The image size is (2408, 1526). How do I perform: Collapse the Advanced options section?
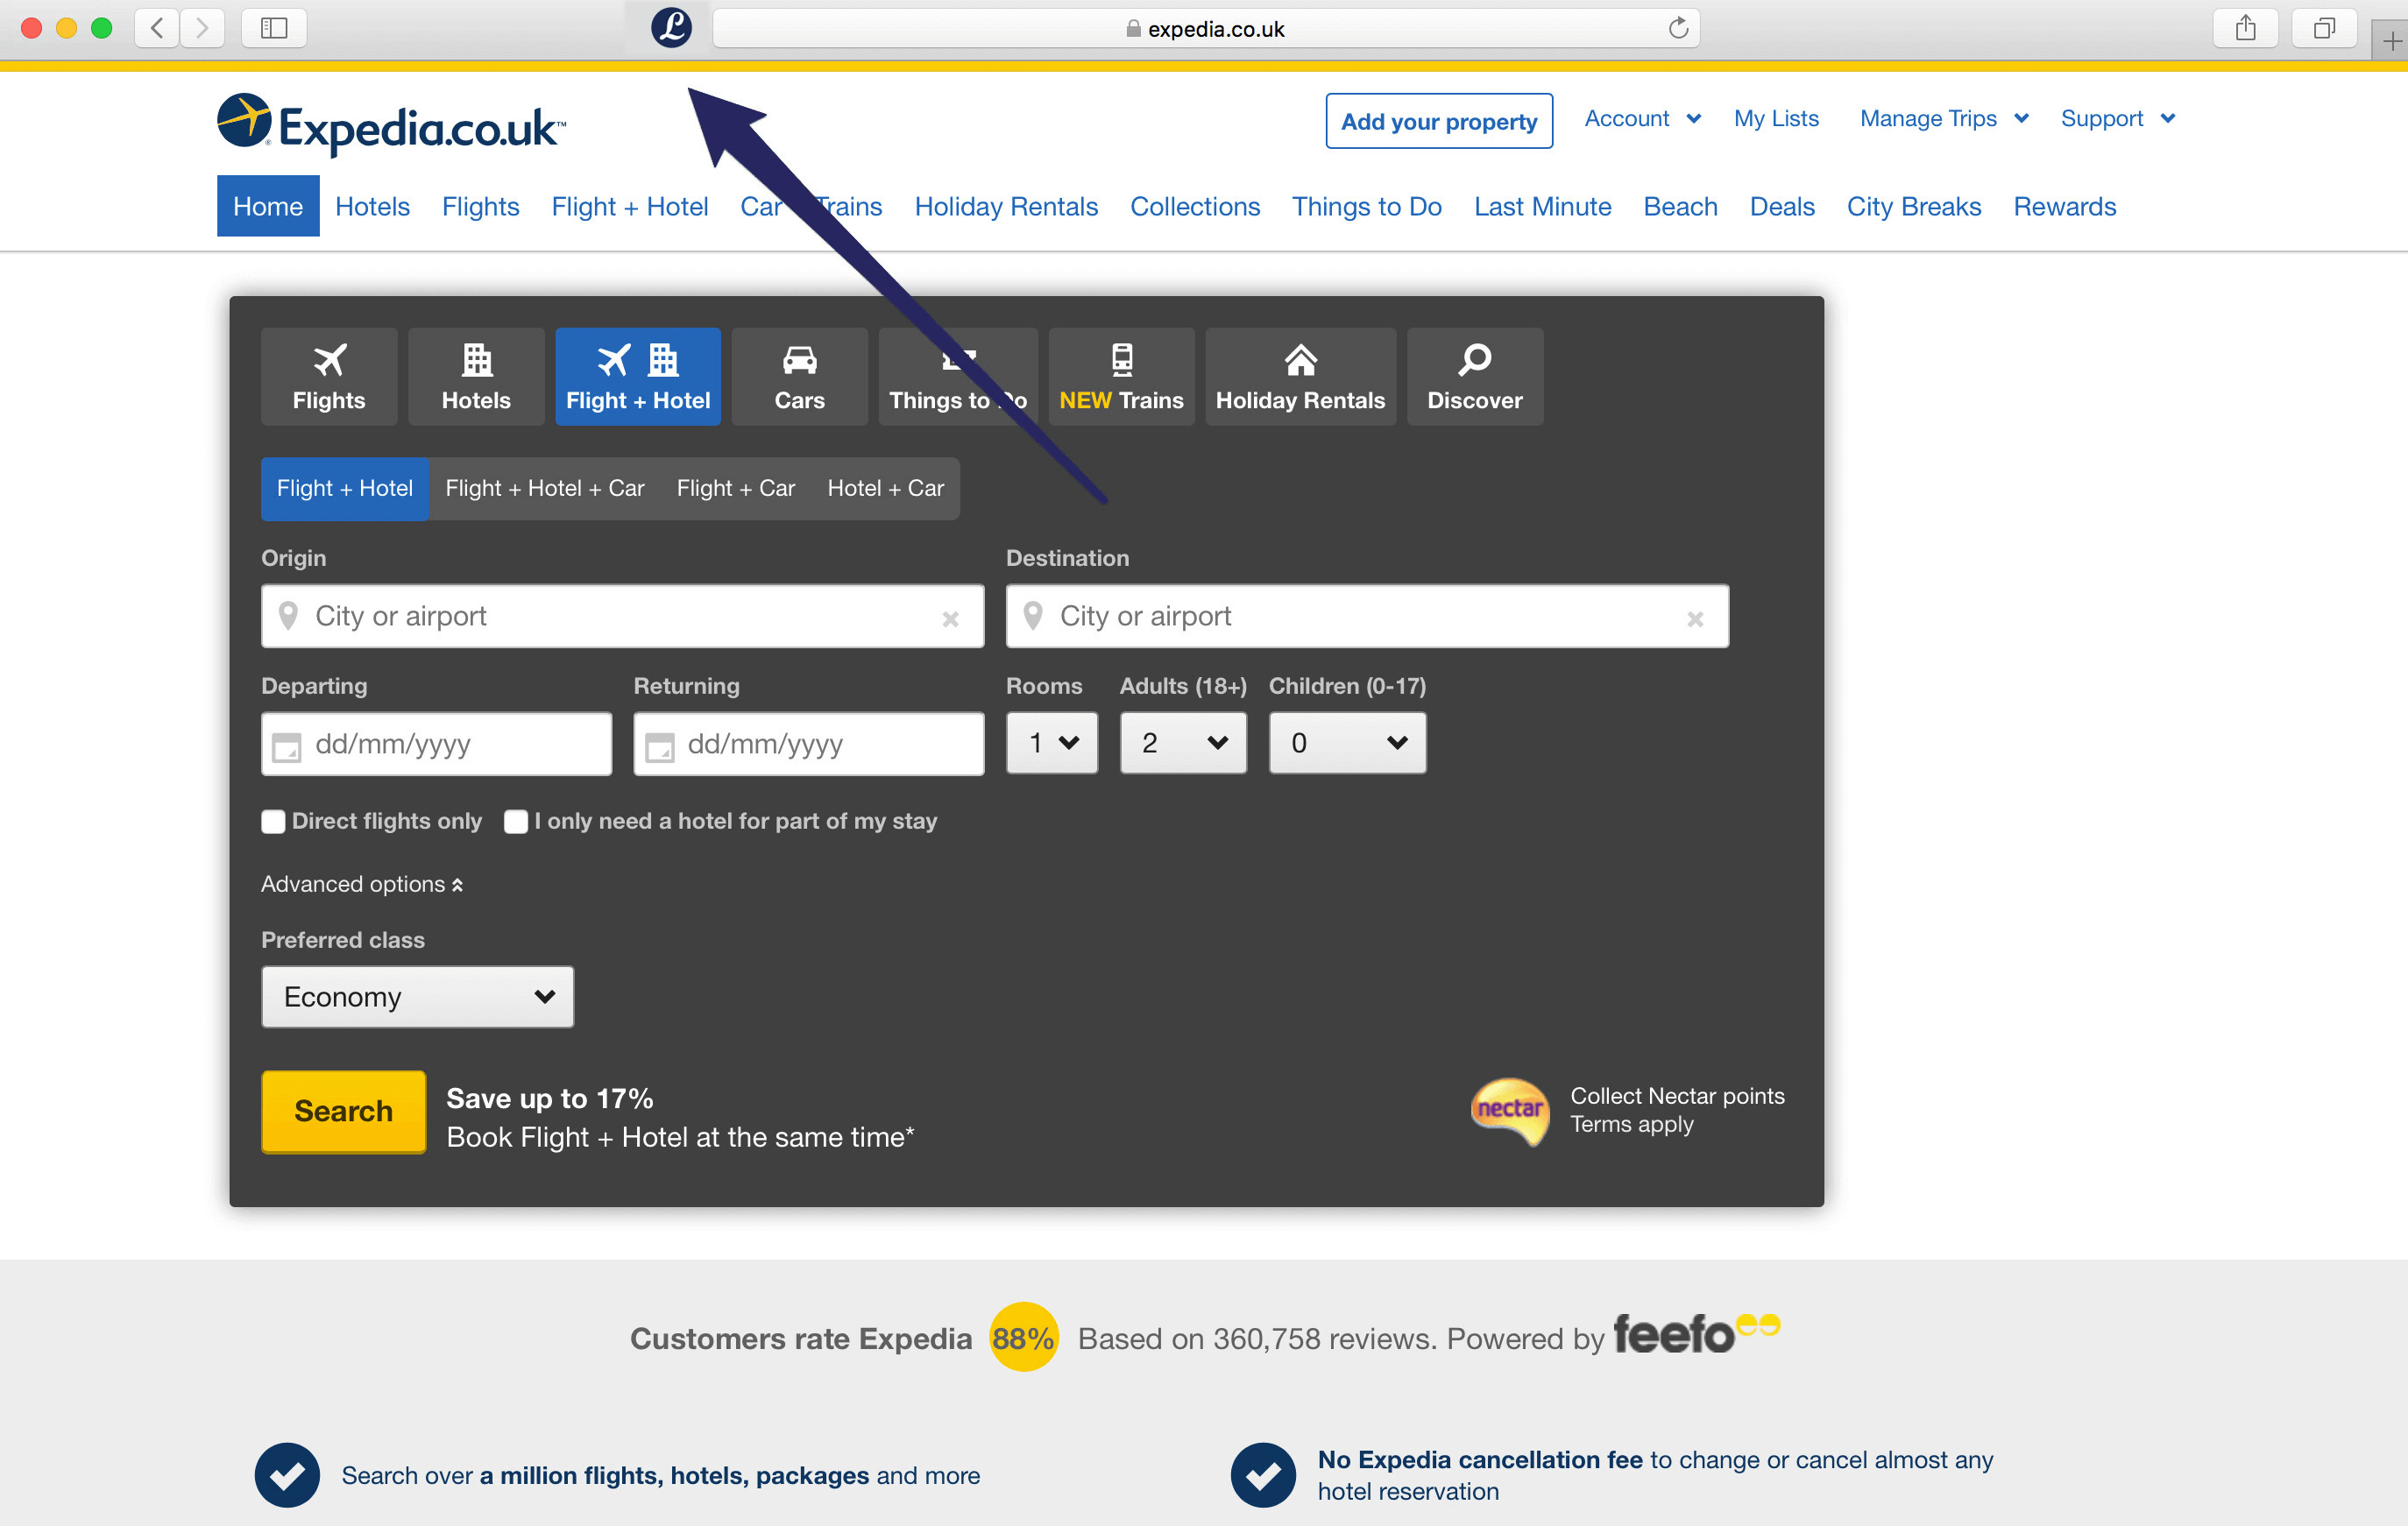(x=362, y=884)
